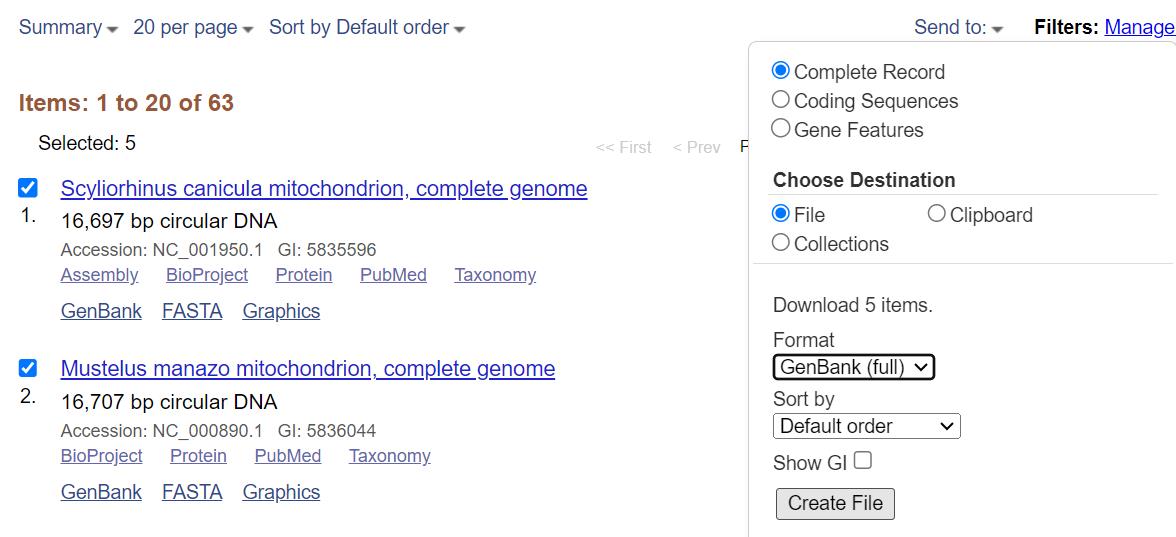
Task: Choose Collections as the destination
Action: [781, 242]
